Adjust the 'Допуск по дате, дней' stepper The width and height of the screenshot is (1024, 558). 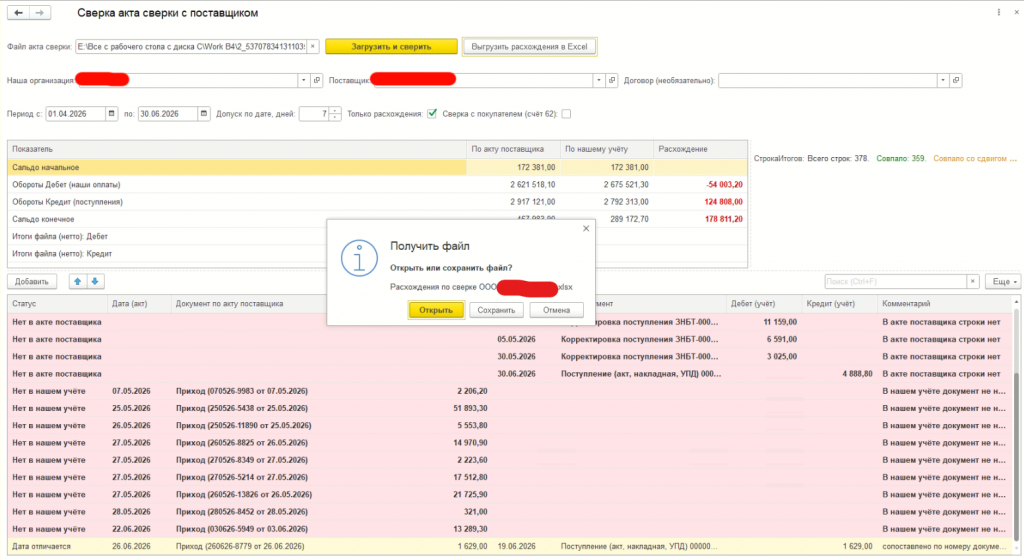[x=335, y=114]
